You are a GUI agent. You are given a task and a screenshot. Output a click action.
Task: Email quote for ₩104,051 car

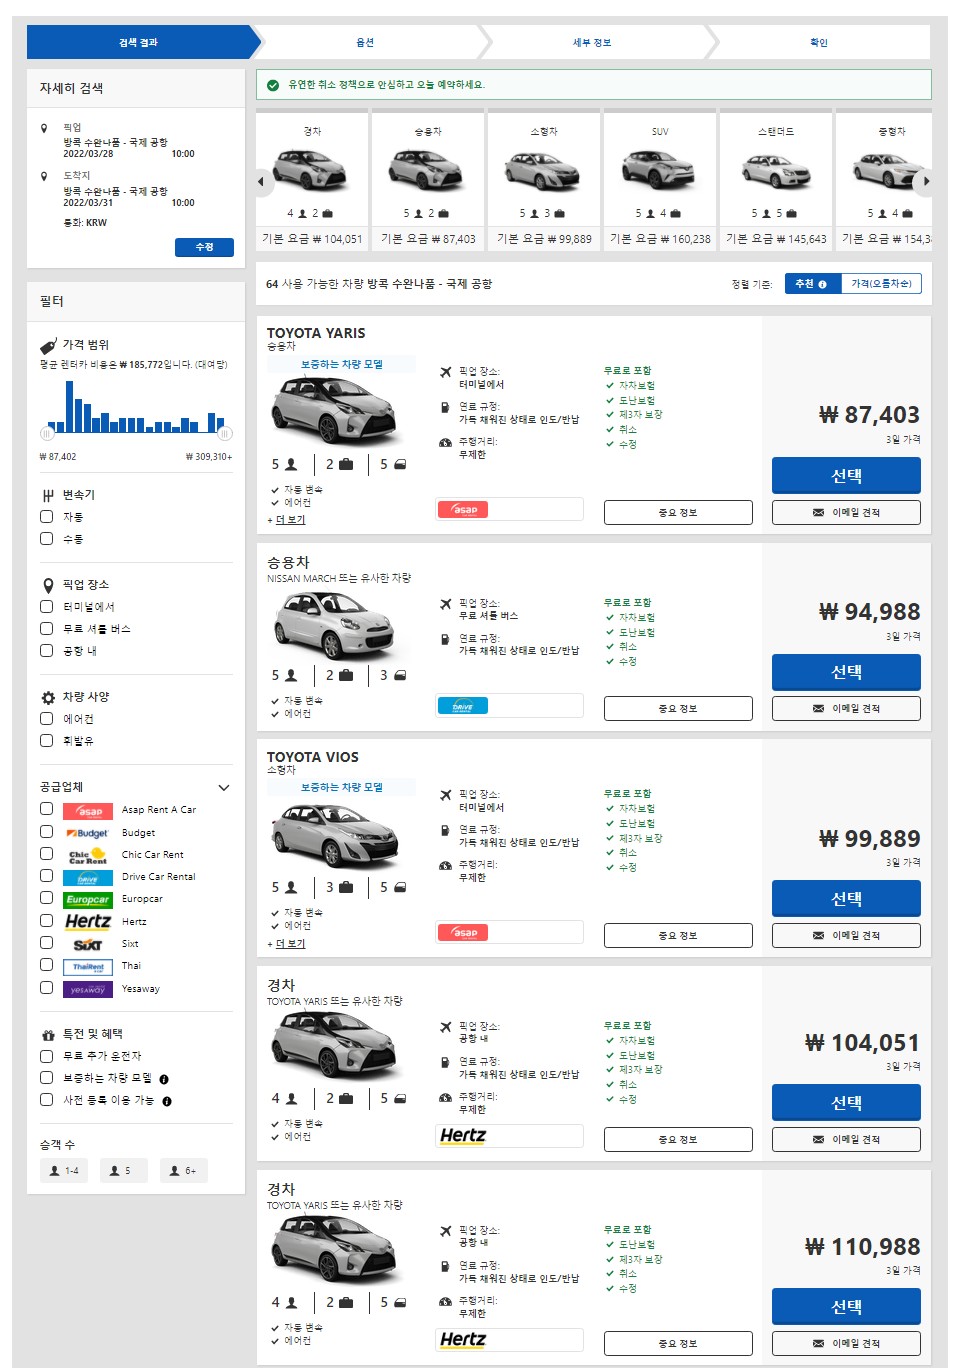pyautogui.click(x=846, y=1140)
